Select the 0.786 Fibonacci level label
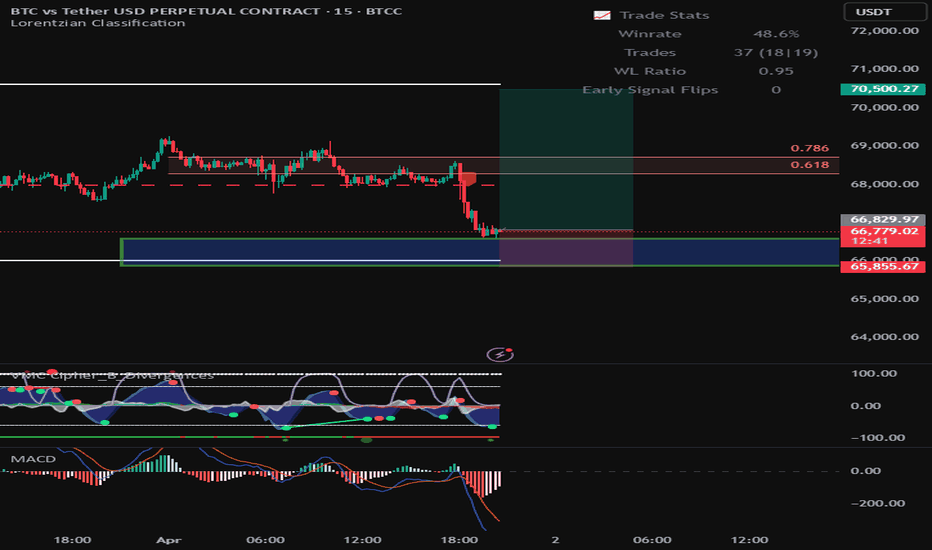The width and height of the screenshot is (932, 550). pyautogui.click(x=807, y=148)
